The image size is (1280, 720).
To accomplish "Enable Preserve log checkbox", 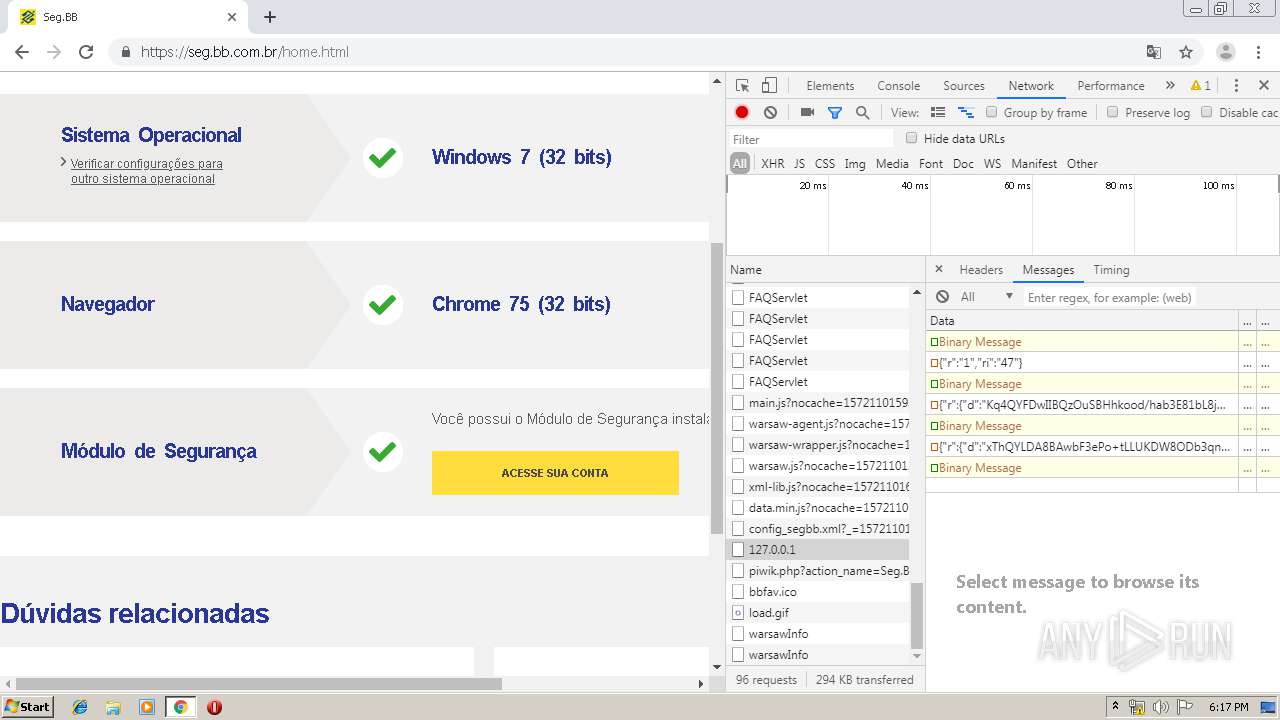I will coord(1112,112).
